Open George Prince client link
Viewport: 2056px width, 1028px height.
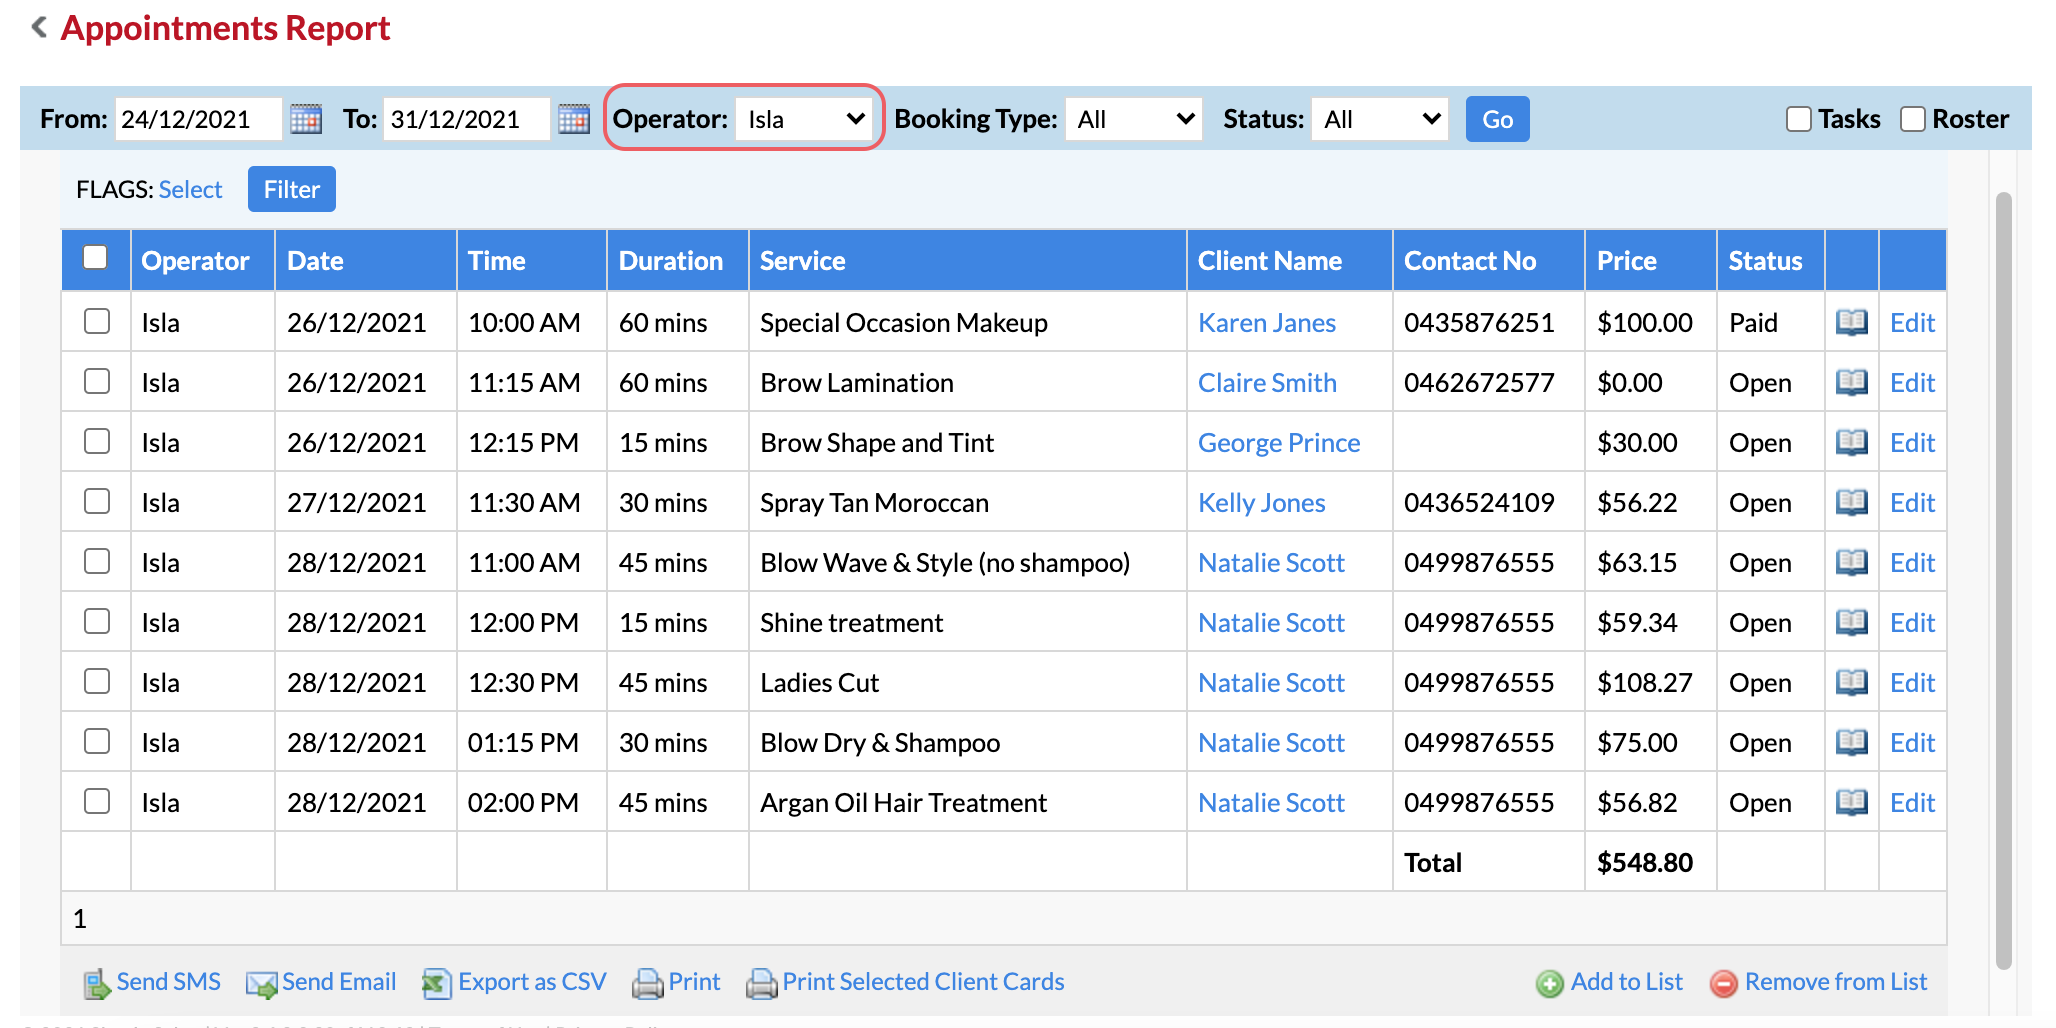click(1279, 442)
